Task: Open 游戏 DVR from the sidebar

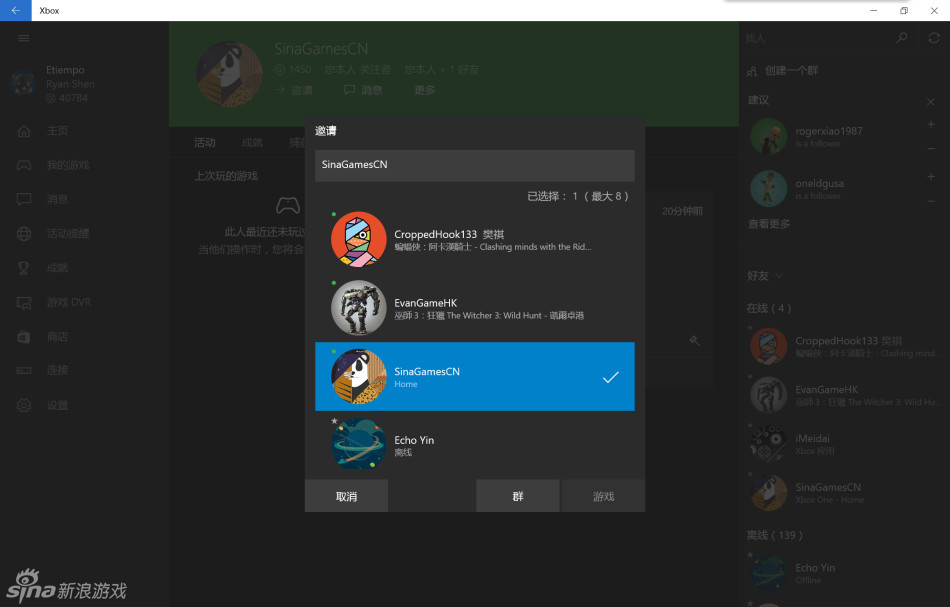Action: point(68,302)
